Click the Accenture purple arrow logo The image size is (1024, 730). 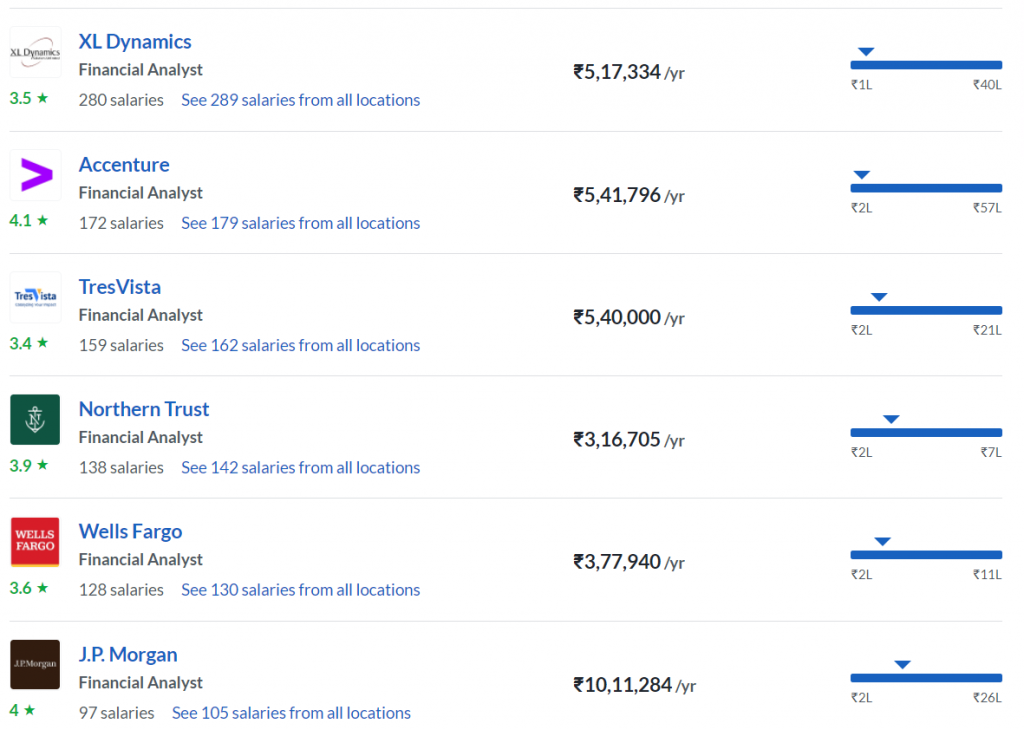coord(35,175)
